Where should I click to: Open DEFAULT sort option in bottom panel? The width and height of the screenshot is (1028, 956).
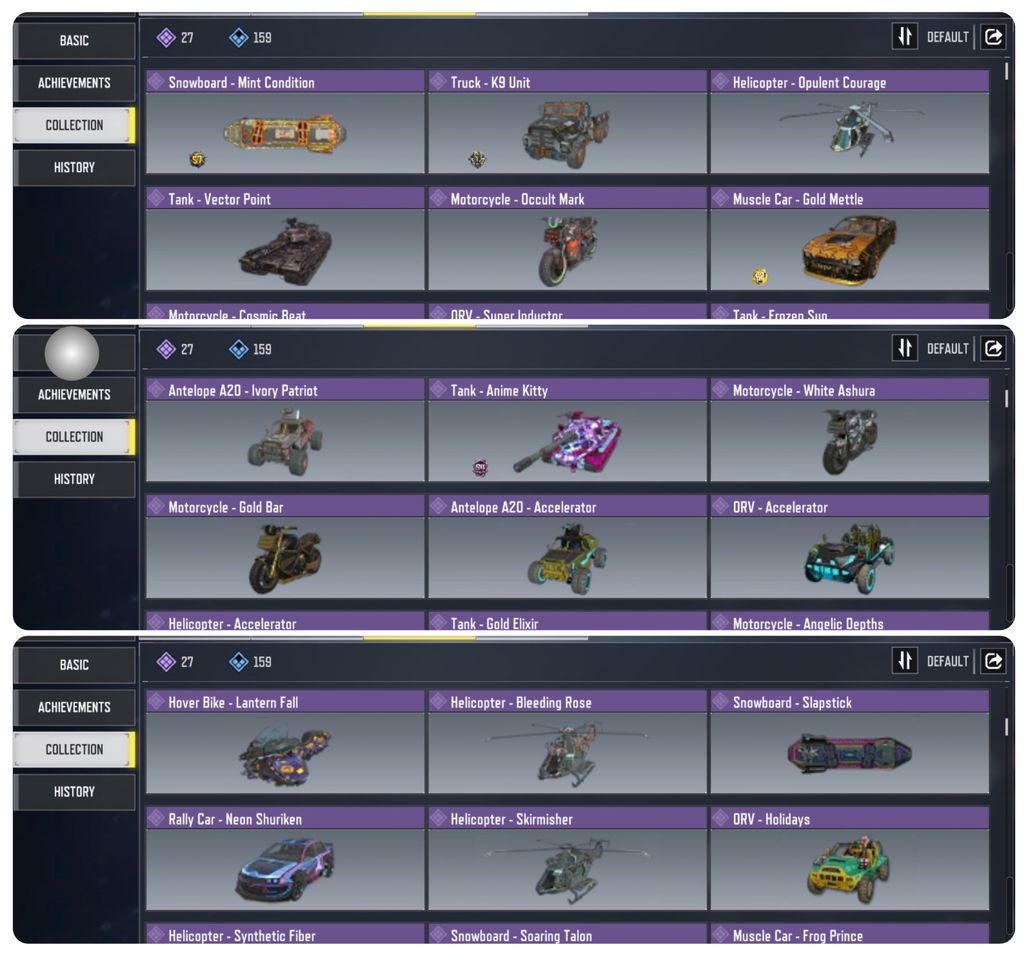[x=947, y=661]
